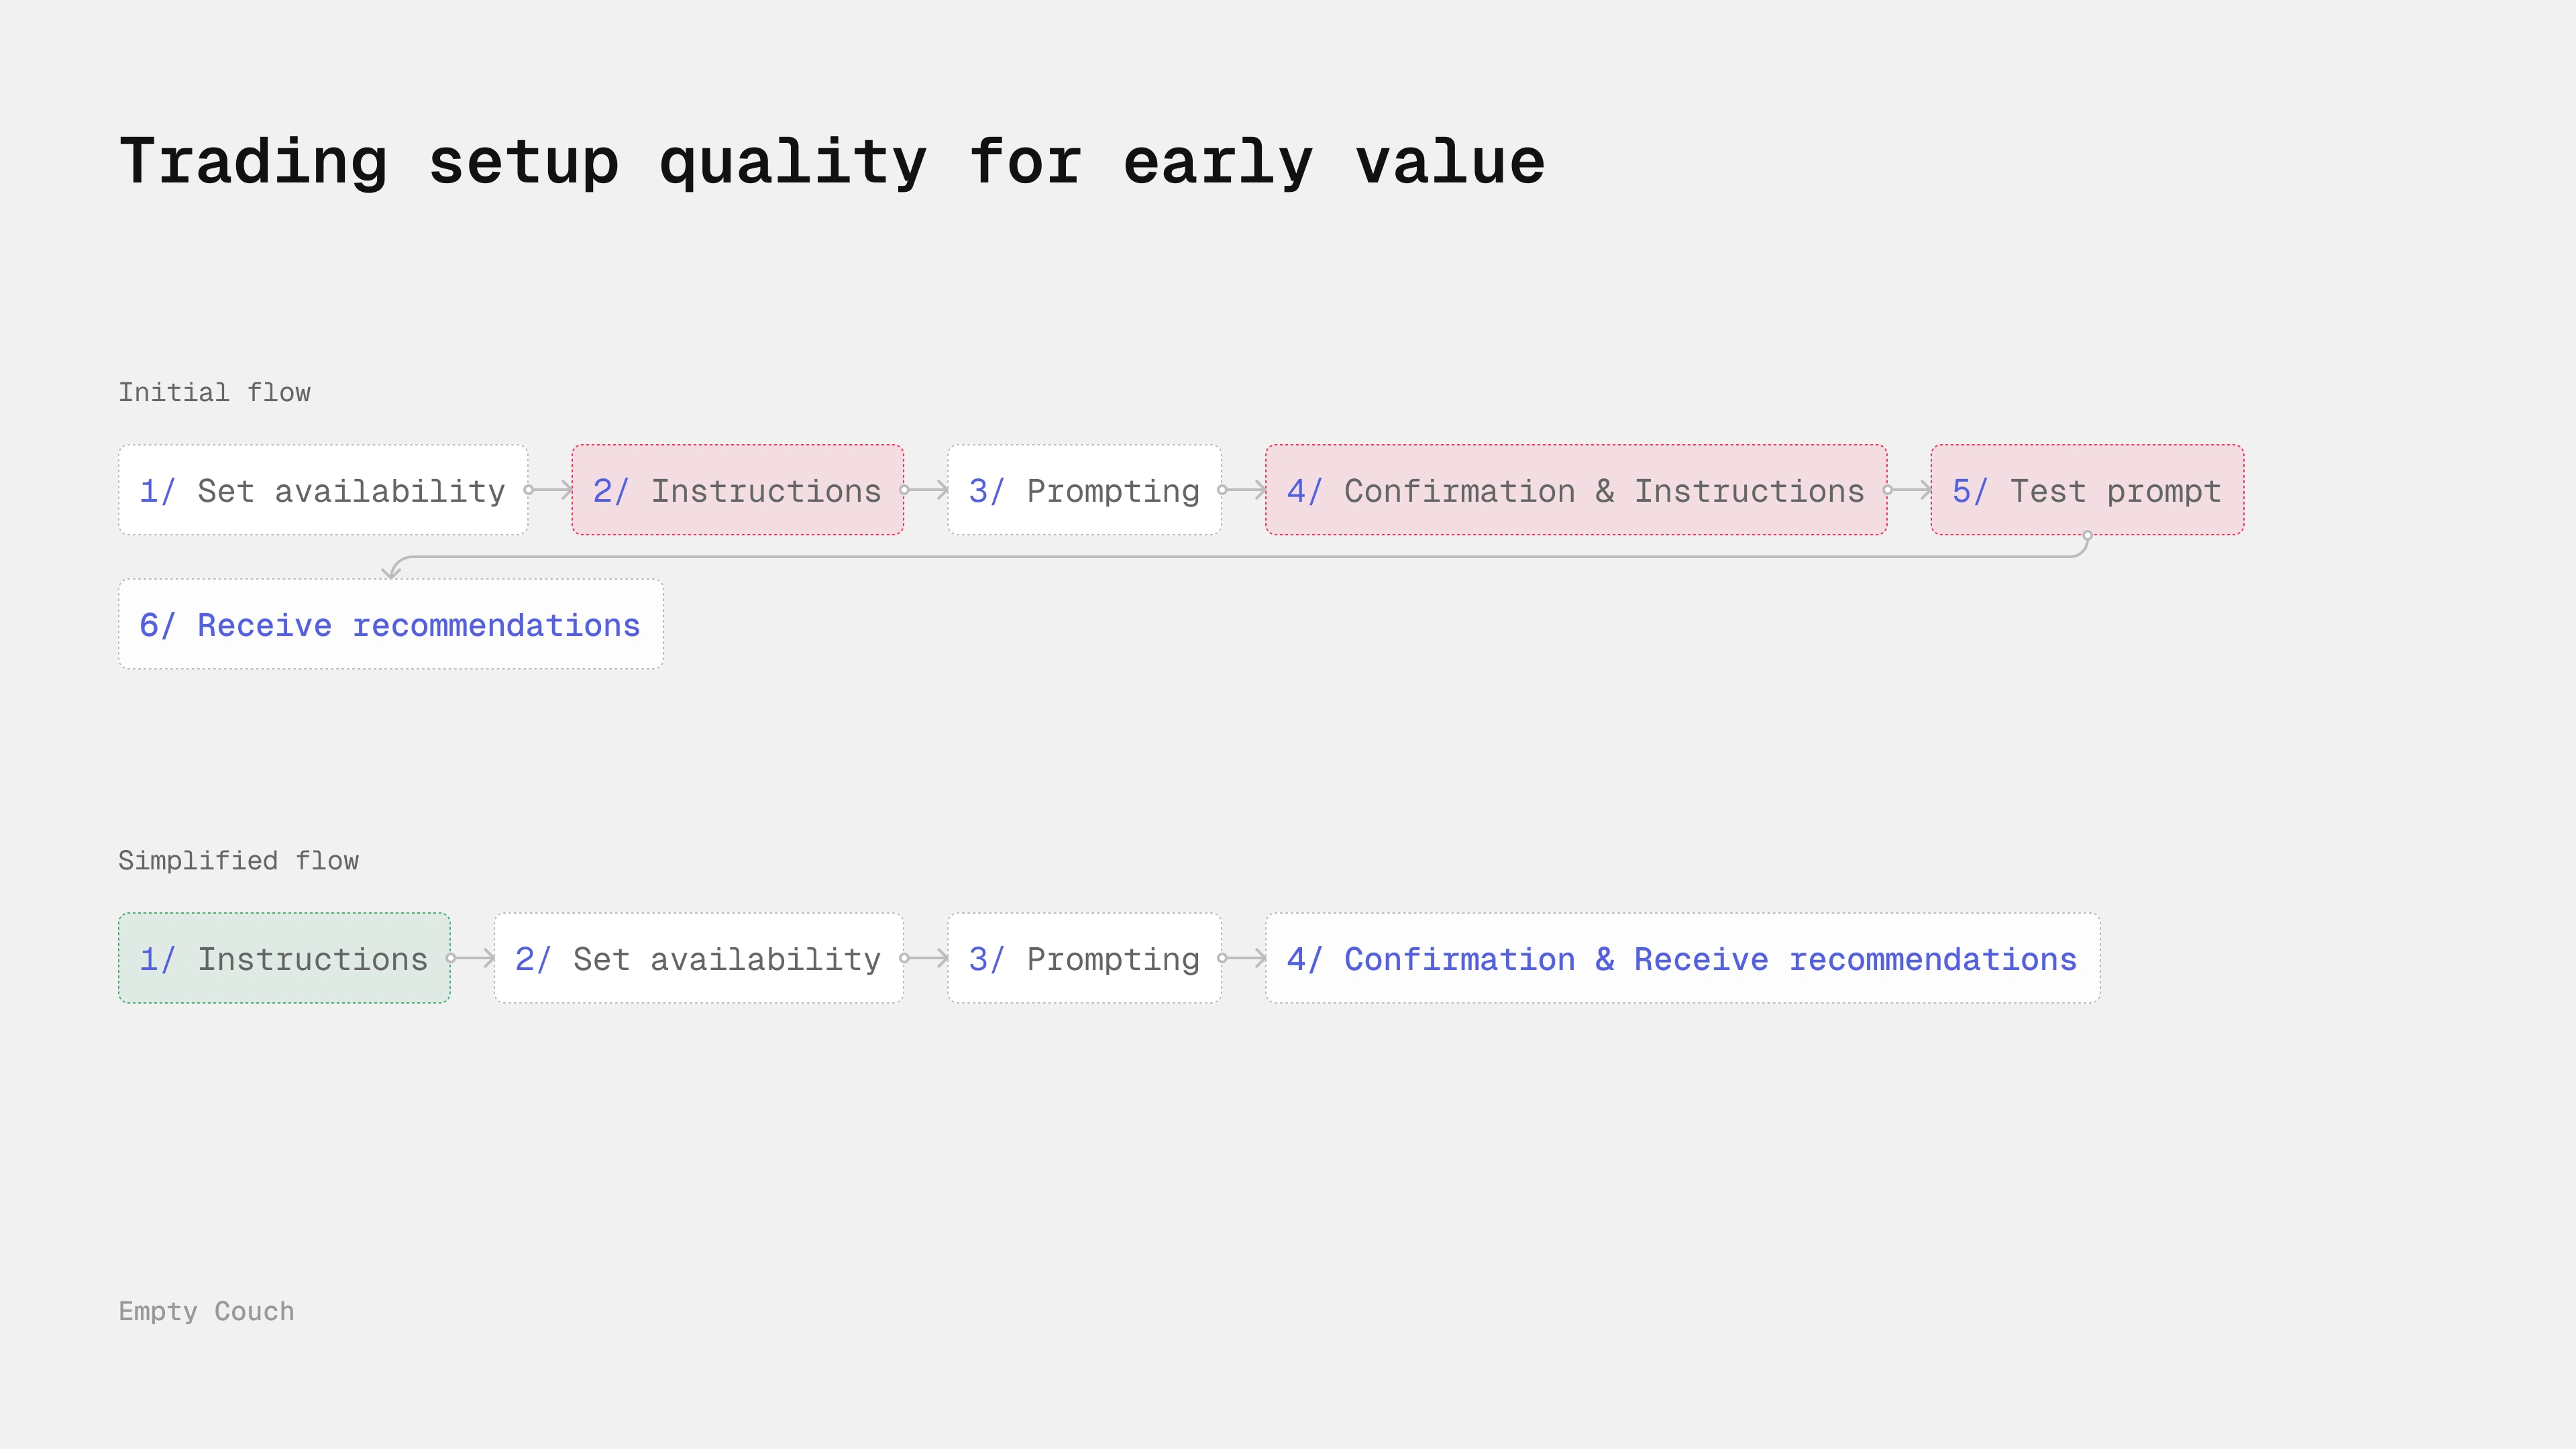Click the Initial flow "3/ Prompting" box

point(1084,490)
